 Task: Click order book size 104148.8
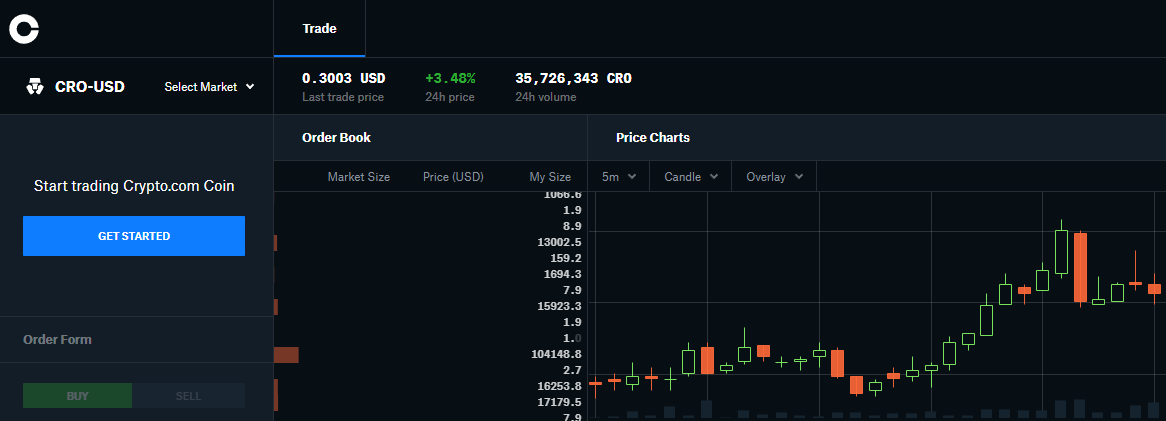point(556,354)
